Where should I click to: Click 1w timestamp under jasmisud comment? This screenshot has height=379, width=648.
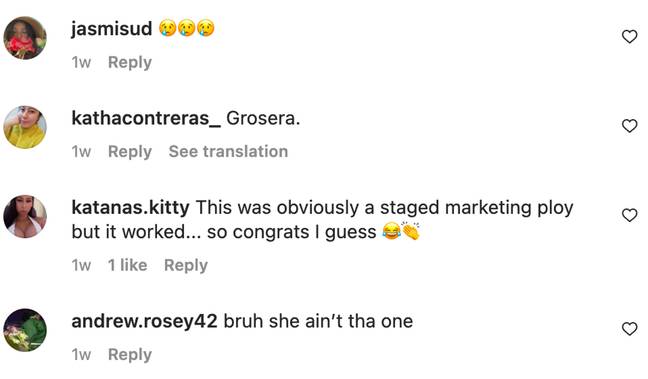[x=81, y=62]
